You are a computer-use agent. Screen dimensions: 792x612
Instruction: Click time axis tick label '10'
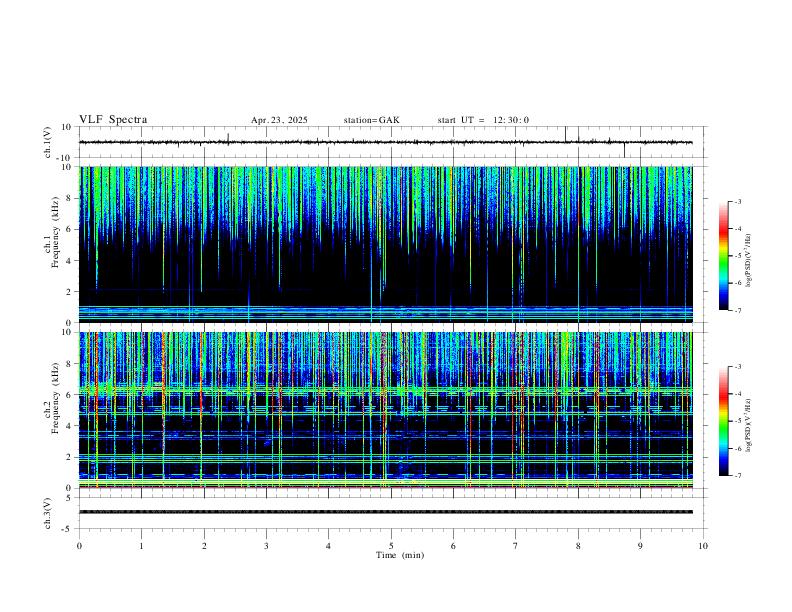(703, 546)
